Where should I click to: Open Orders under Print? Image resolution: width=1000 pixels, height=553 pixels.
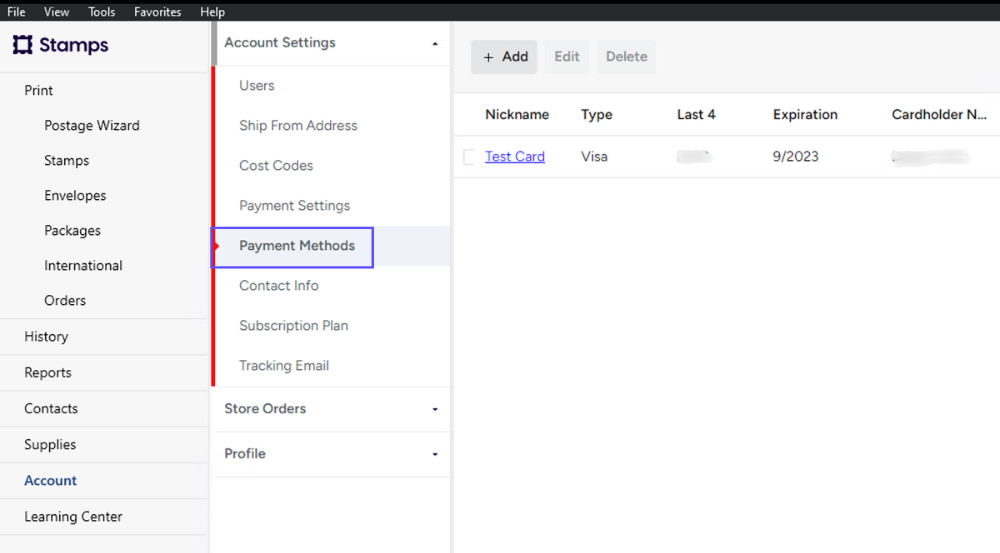tap(64, 300)
